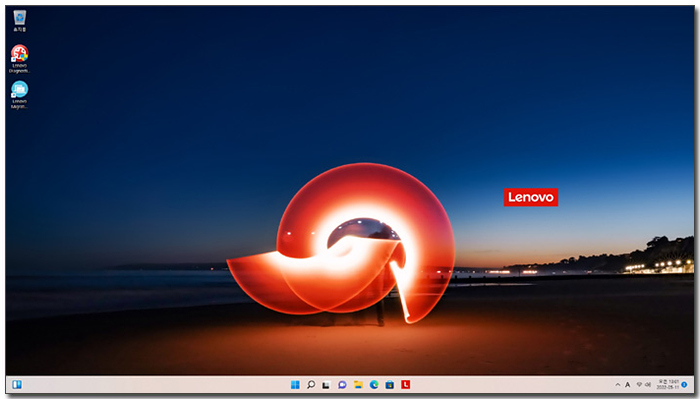
Task: Open the taskbar Search icon
Action: pos(311,385)
